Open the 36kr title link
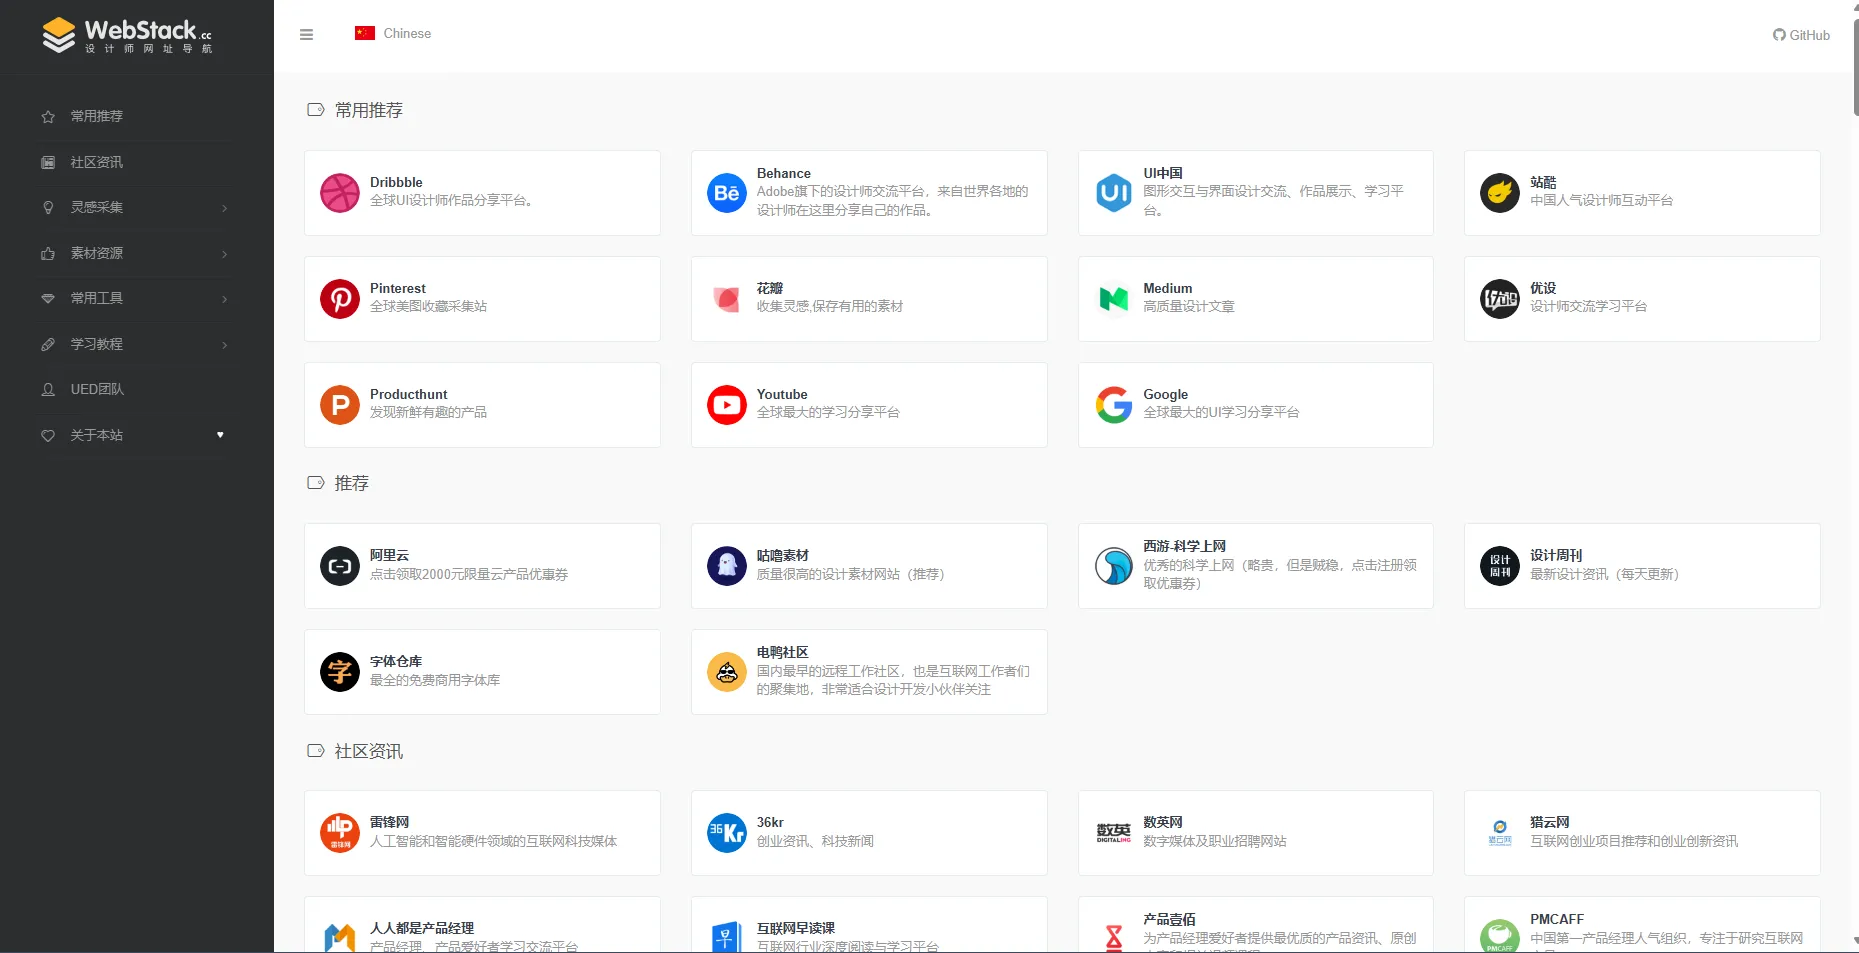This screenshot has height=953, width=1859. pos(770,822)
